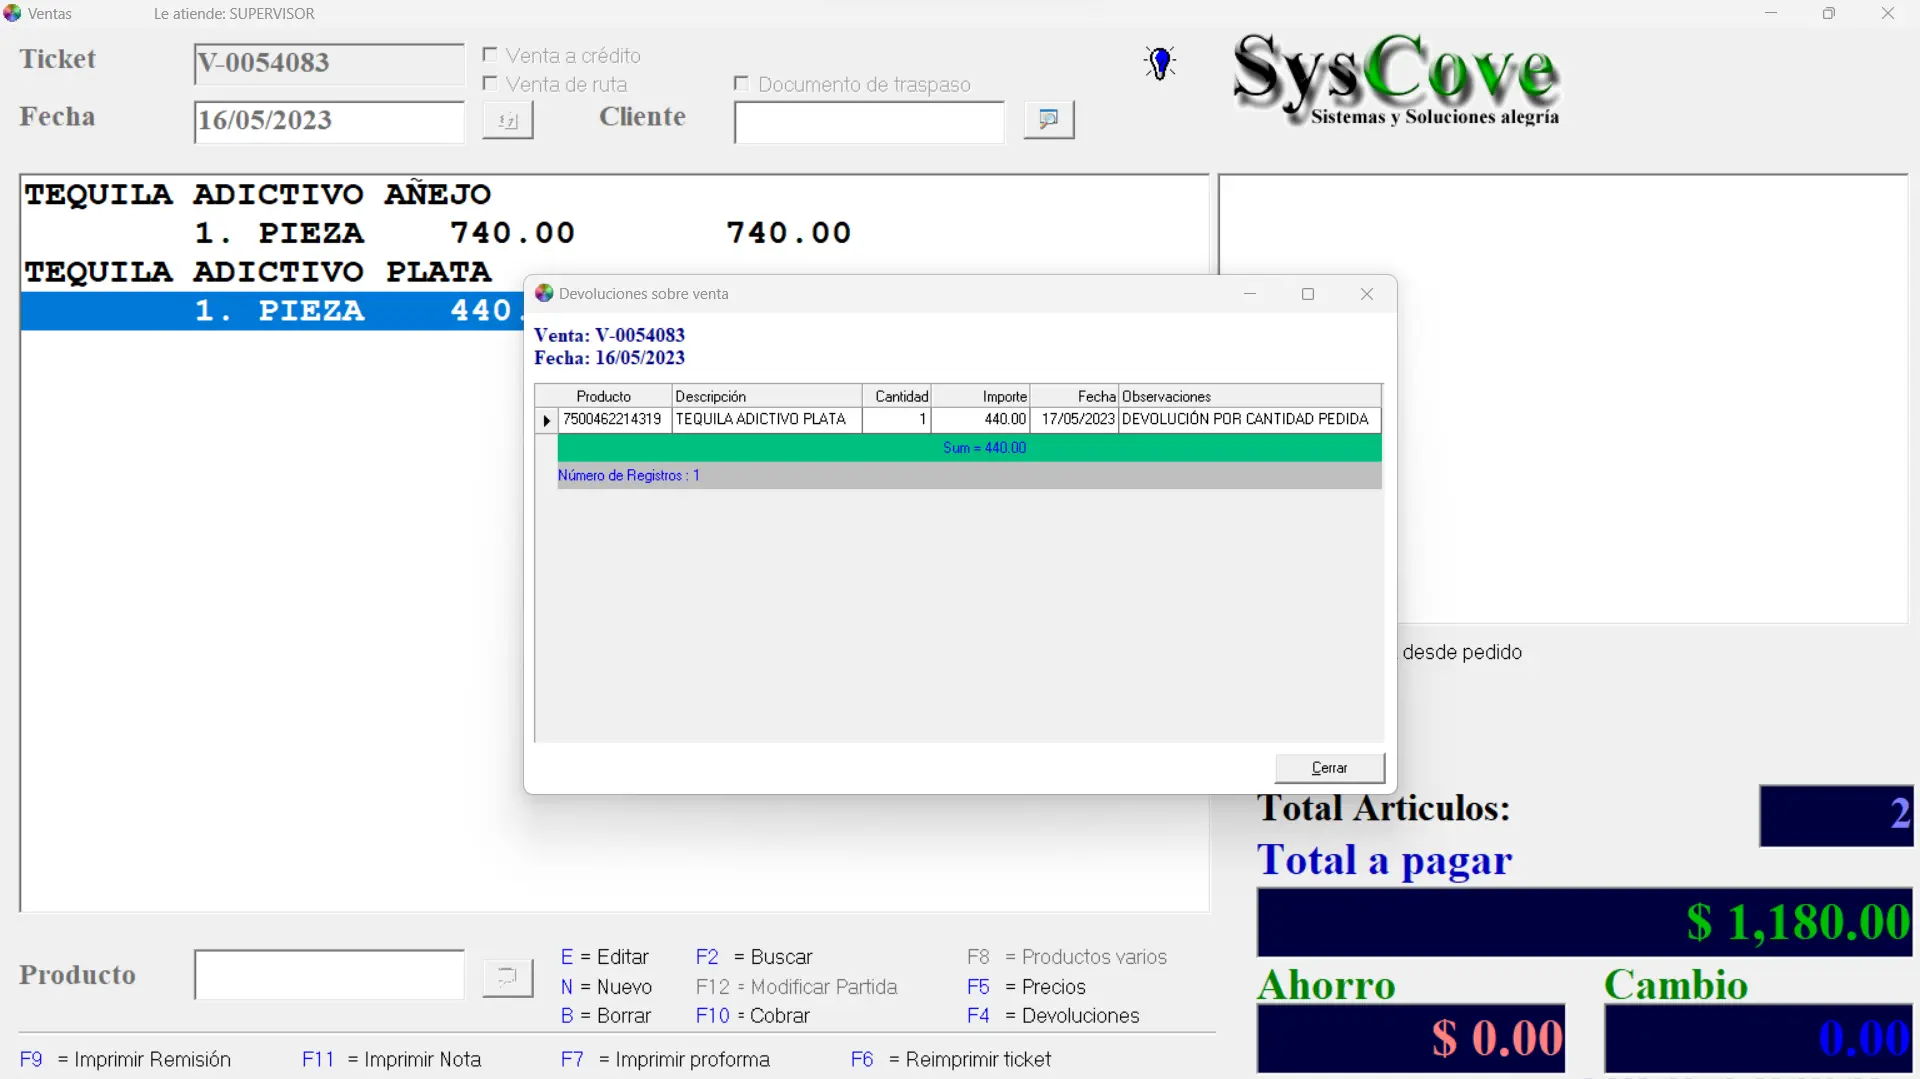Image resolution: width=1920 pixels, height=1079 pixels.
Task: Click the Ventas app icon in title bar
Action: tap(12, 13)
